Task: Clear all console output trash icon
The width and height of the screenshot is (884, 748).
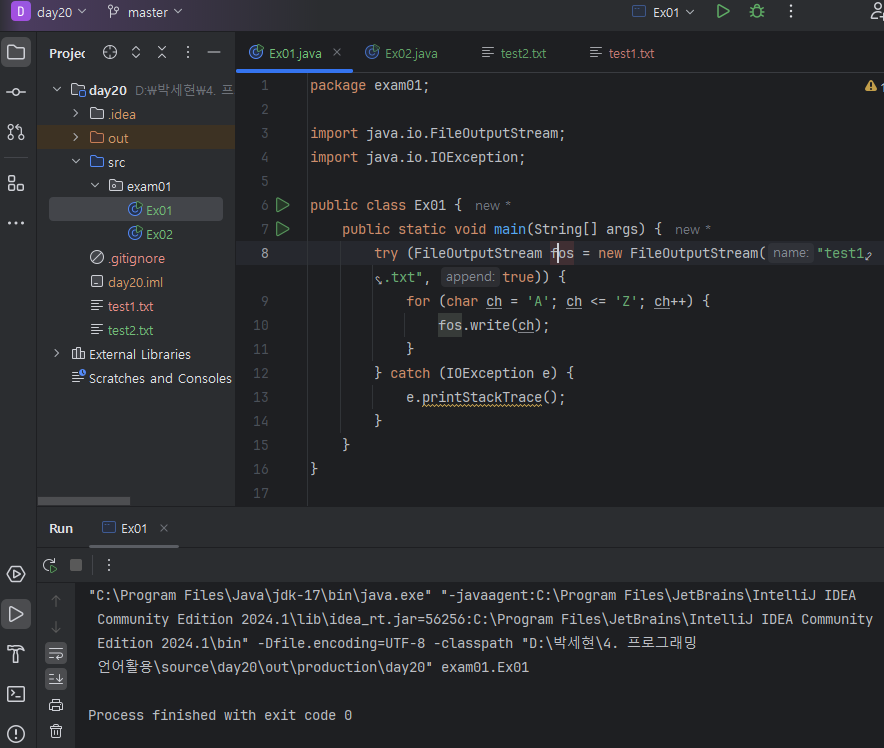Action: tap(56, 731)
